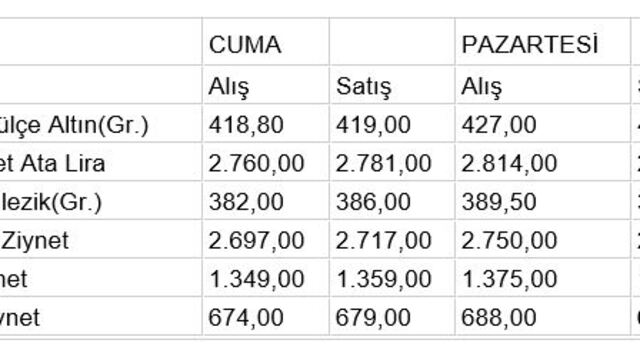Click the cell with value 389,50
This screenshot has height=360, width=640.
pyautogui.click(x=542, y=201)
